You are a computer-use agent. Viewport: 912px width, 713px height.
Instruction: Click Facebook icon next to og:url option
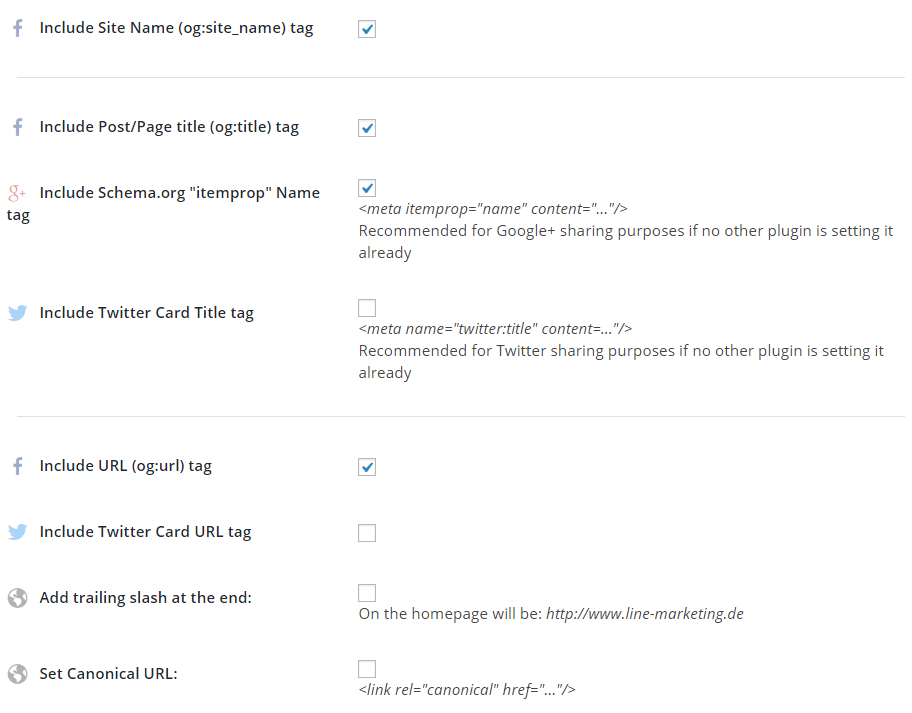pyautogui.click(x=18, y=466)
